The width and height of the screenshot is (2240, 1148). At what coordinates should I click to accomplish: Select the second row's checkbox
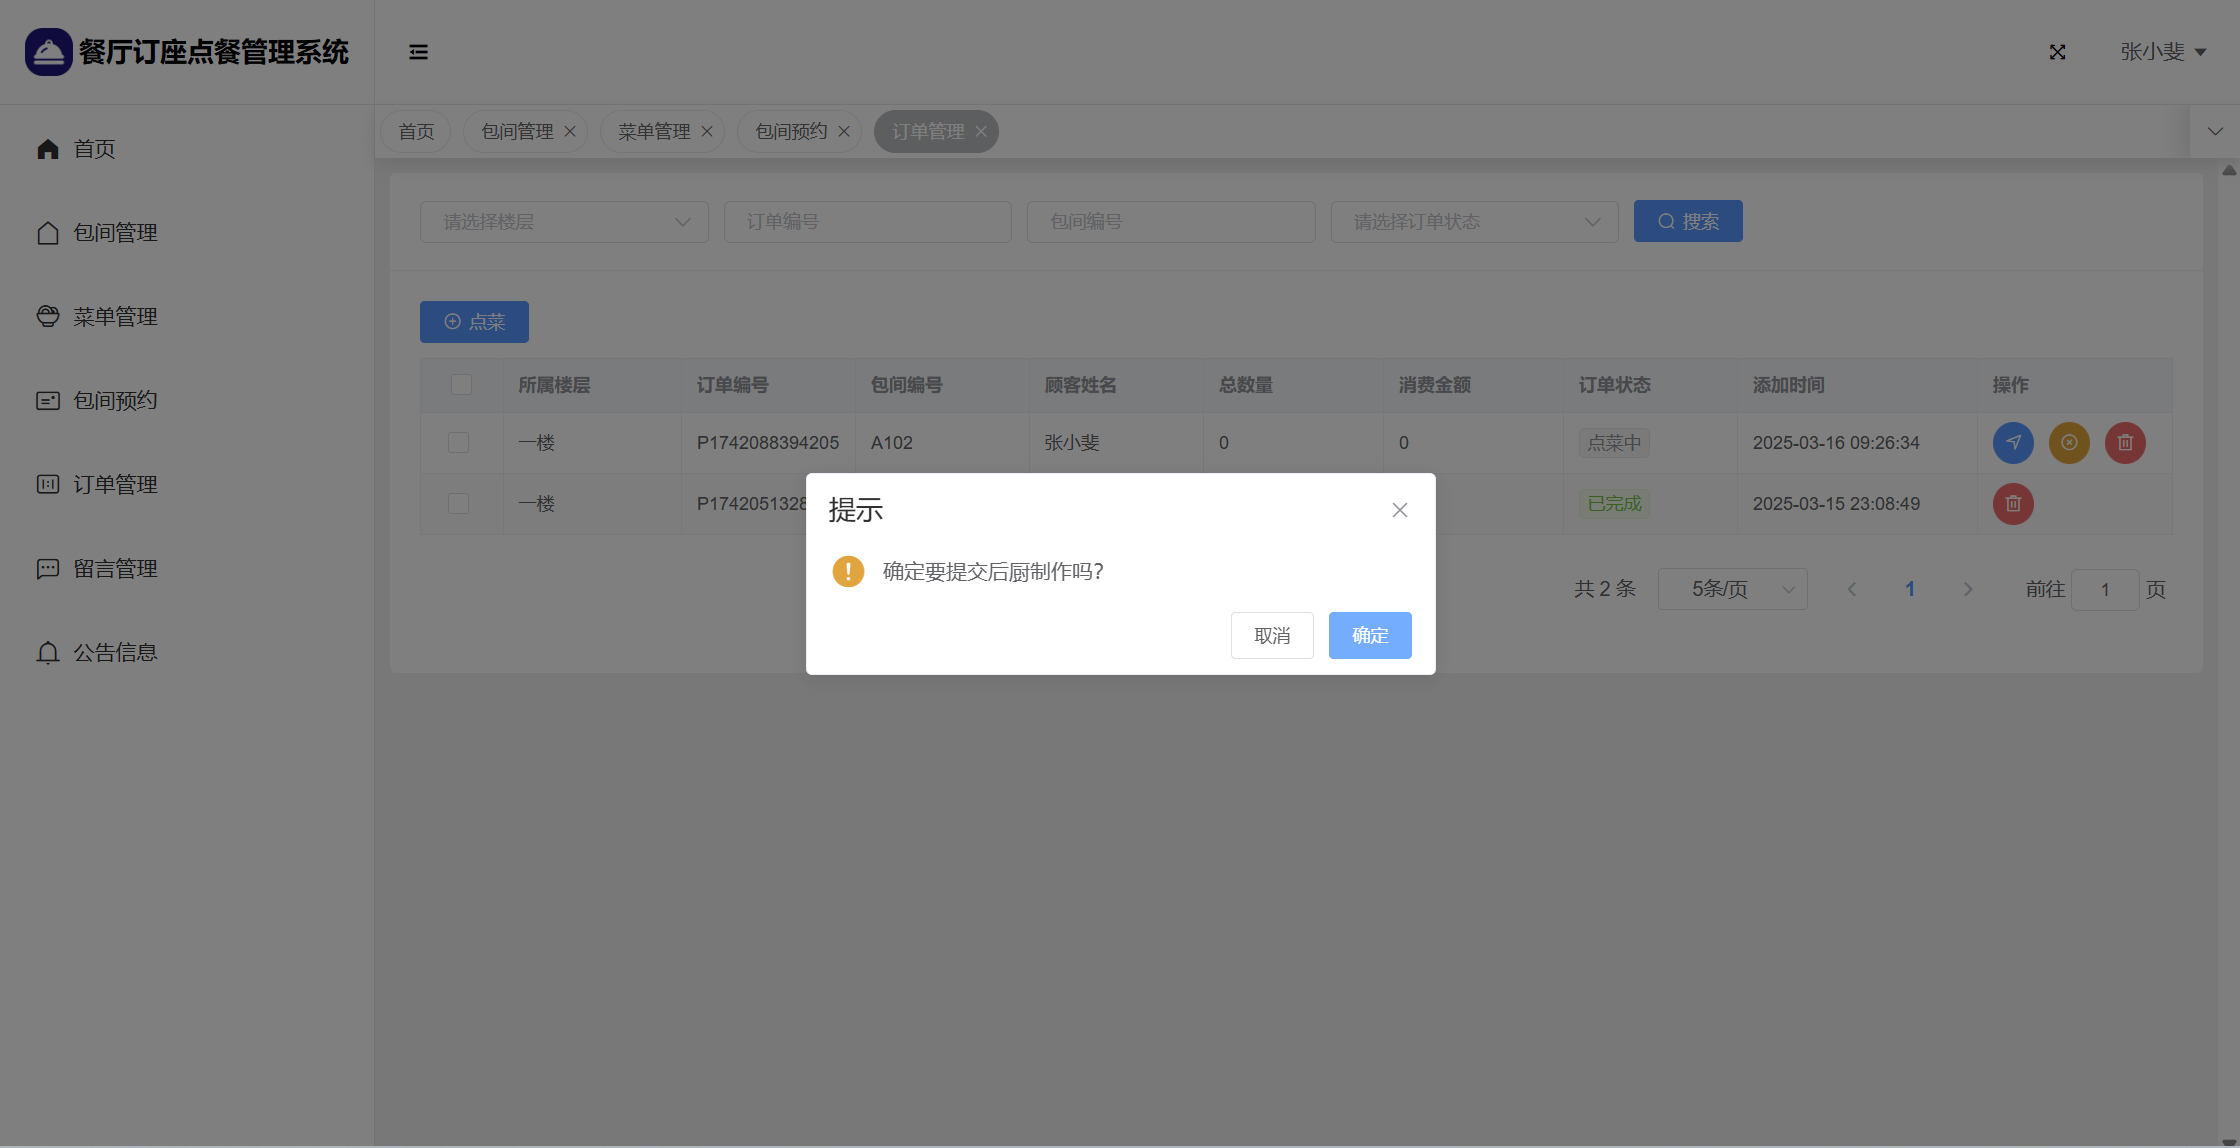[458, 503]
